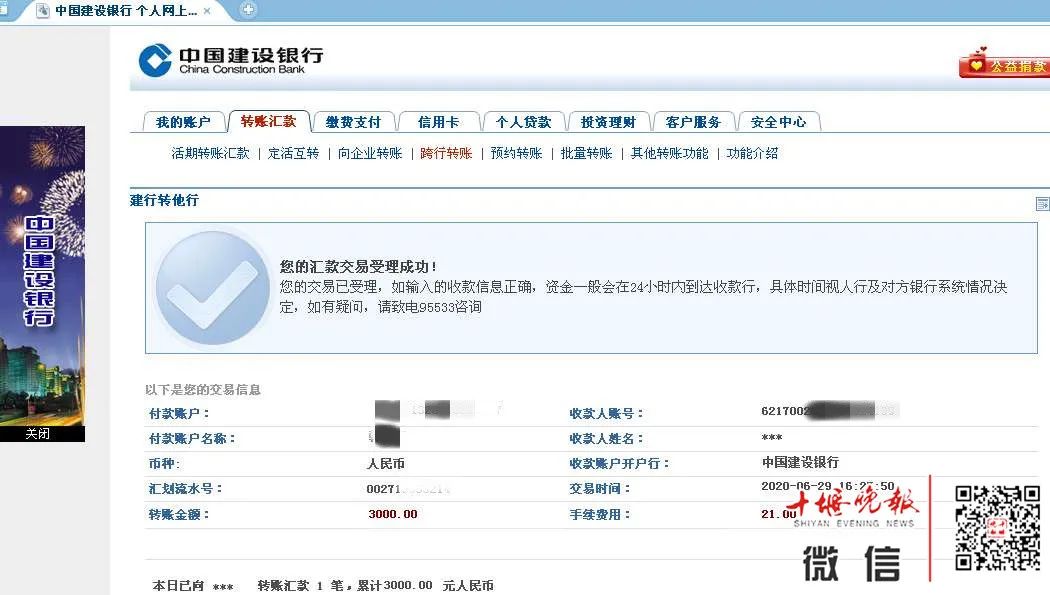Open the 安全中心 tab
Viewport: 1050px width, 595px height.
click(x=778, y=122)
